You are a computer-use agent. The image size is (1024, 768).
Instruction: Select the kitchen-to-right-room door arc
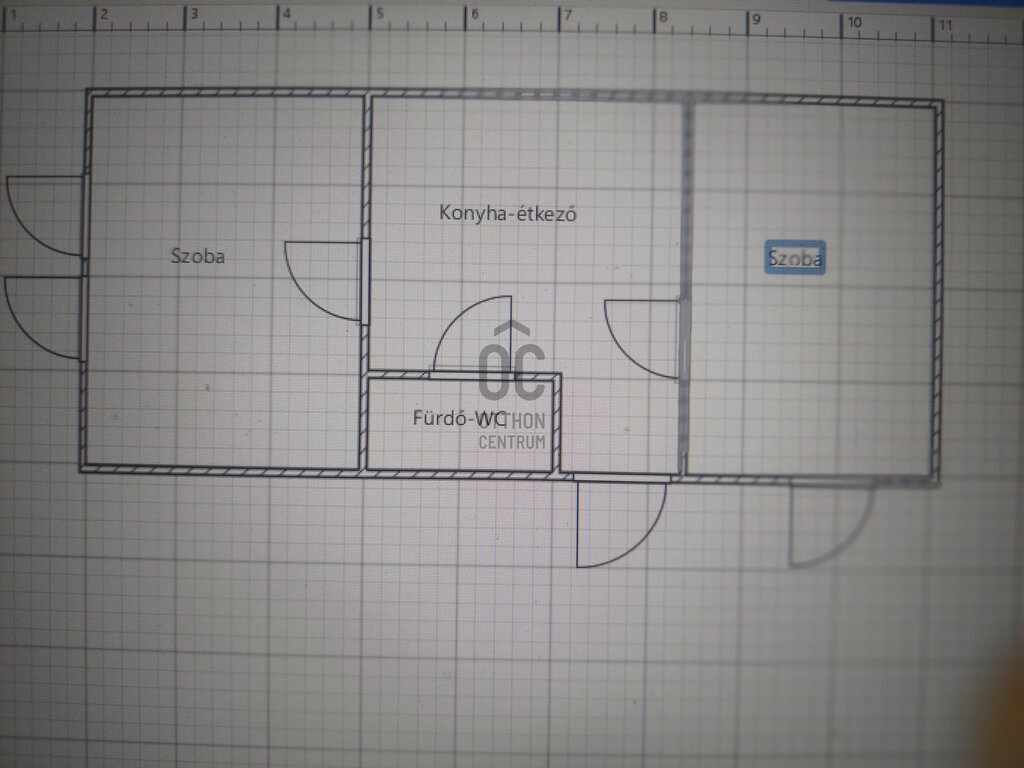(x=643, y=338)
